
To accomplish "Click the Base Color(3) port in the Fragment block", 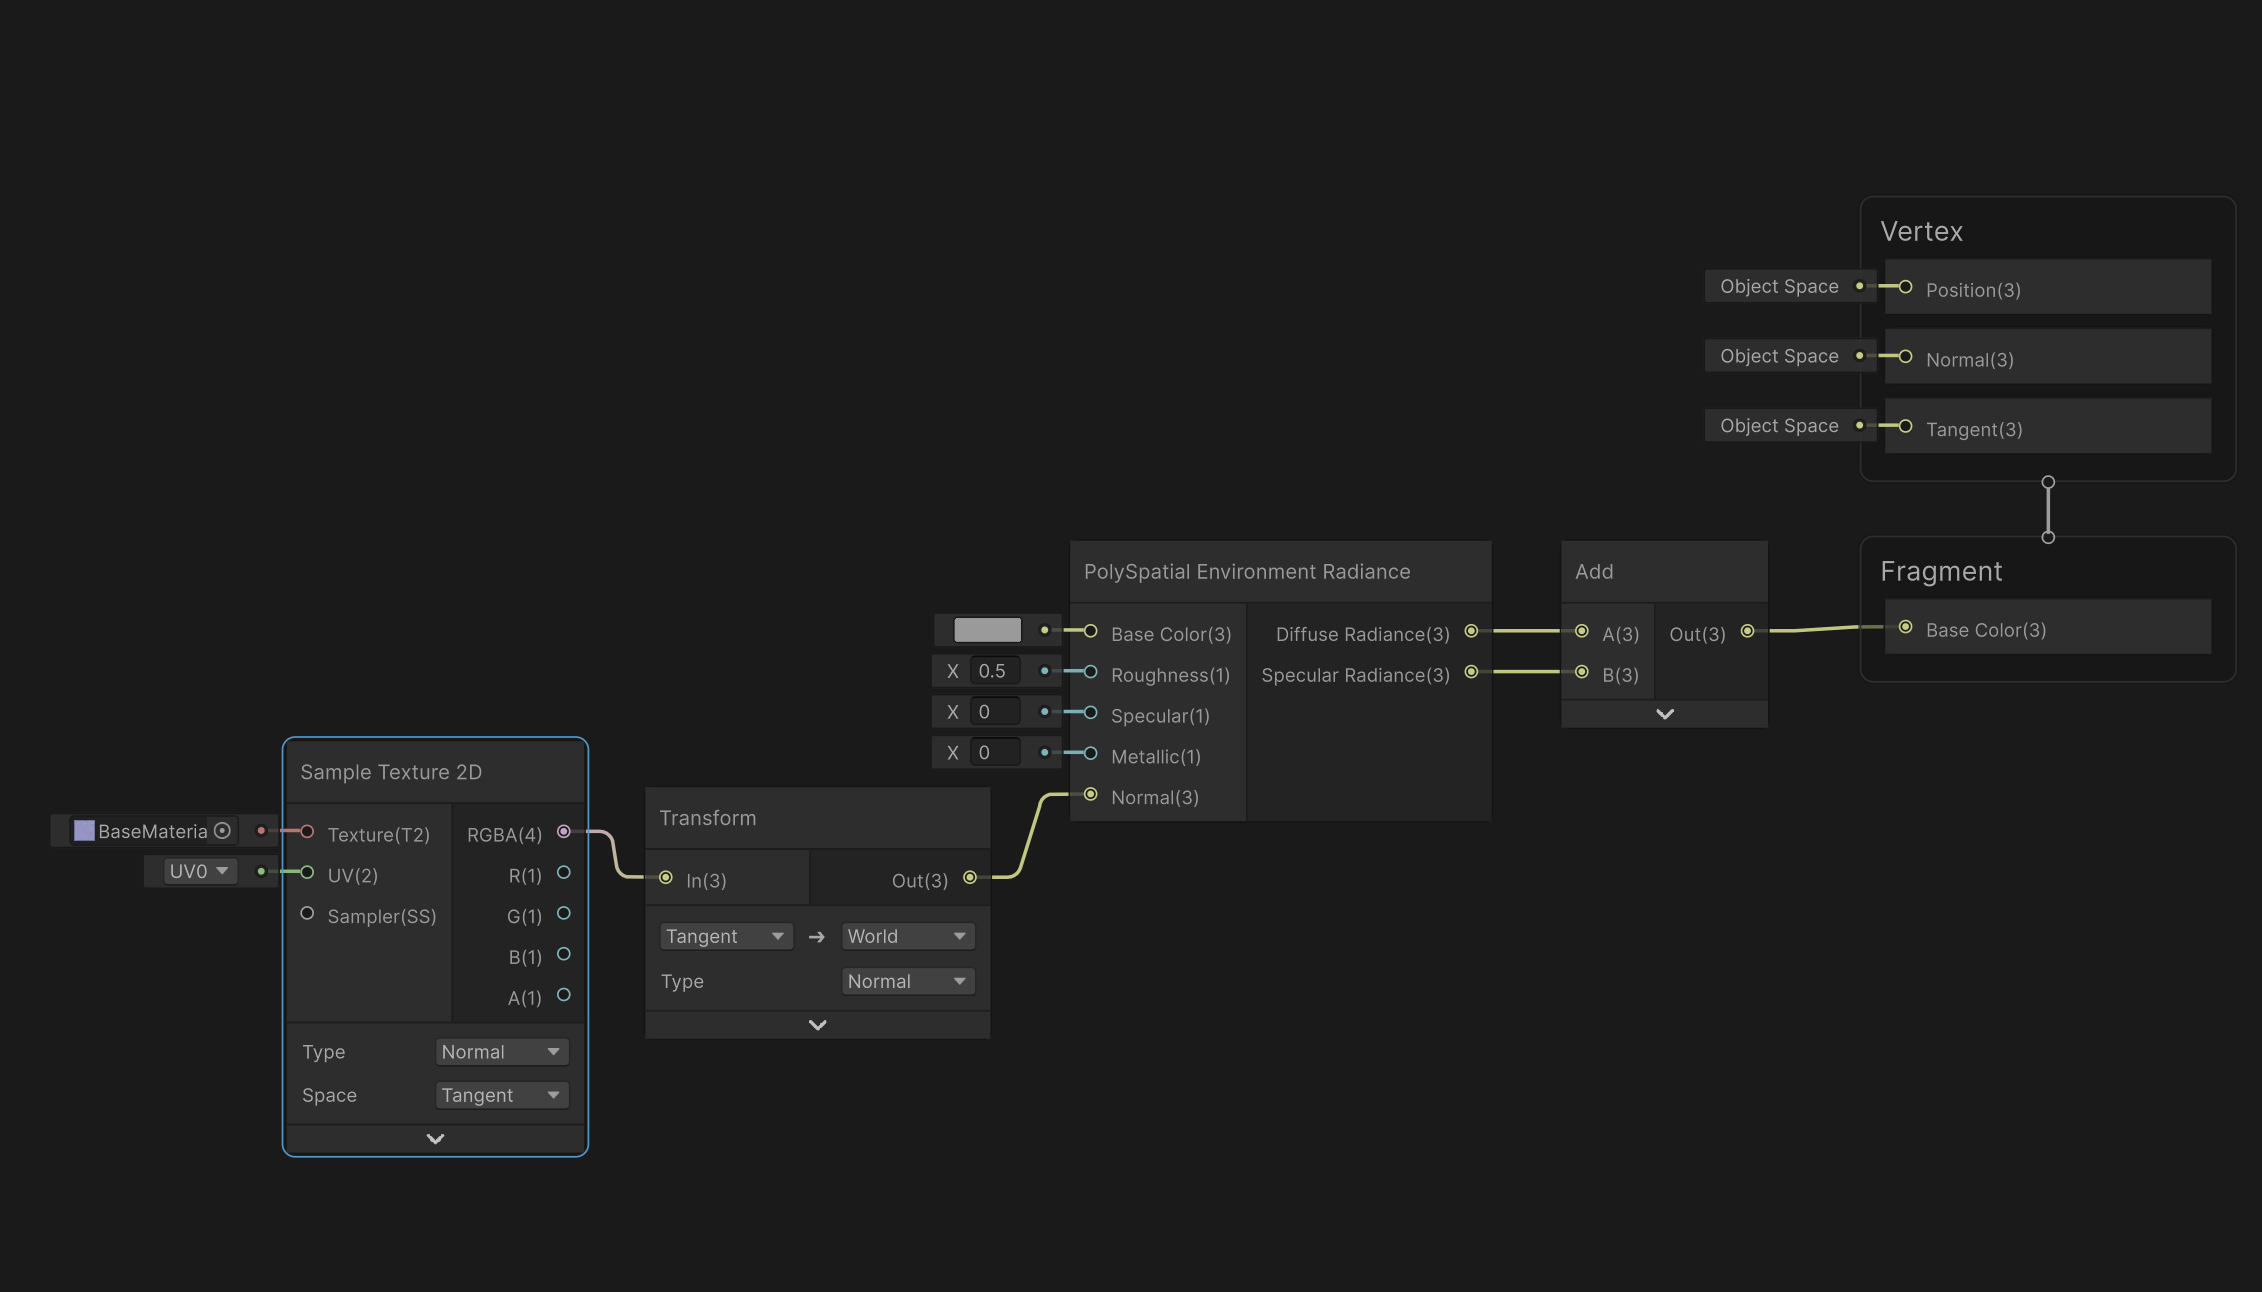I will pyautogui.click(x=1905, y=628).
